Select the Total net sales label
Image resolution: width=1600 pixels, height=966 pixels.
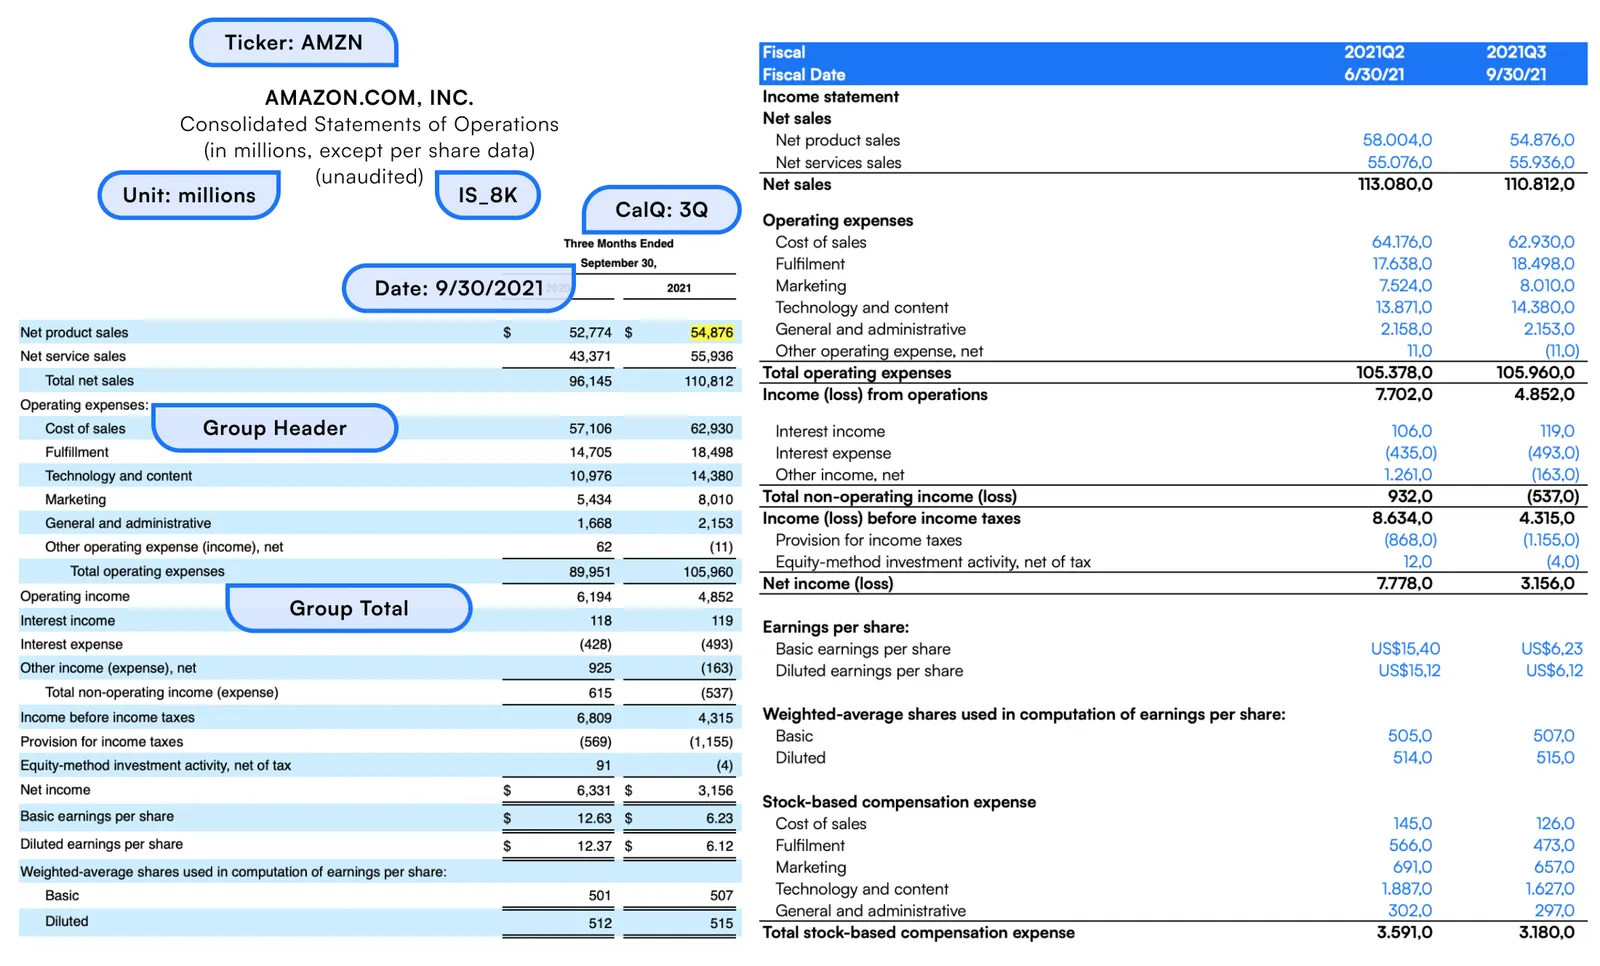point(89,380)
